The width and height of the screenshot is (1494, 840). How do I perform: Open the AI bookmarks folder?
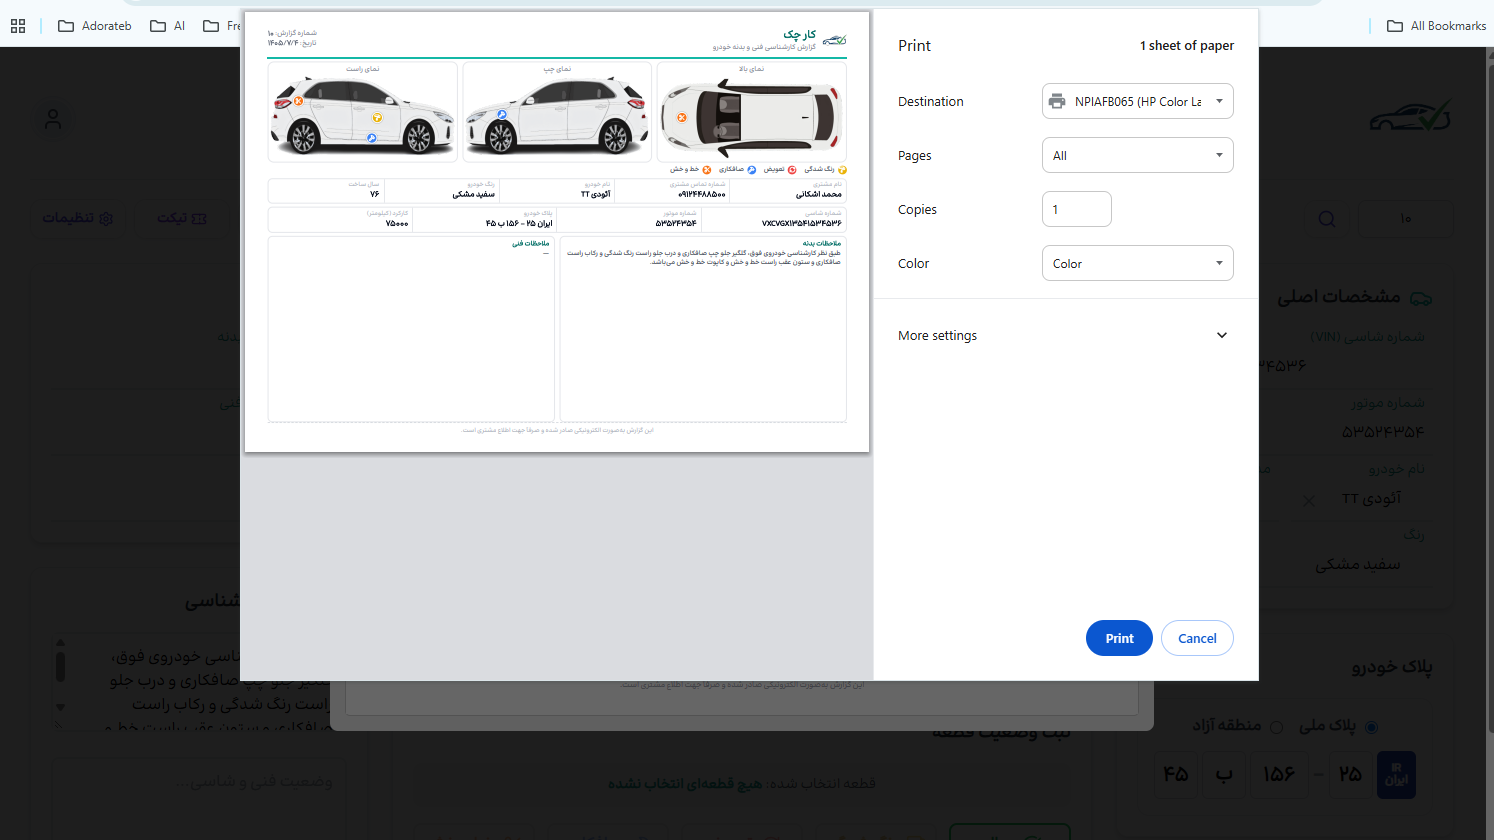[168, 26]
